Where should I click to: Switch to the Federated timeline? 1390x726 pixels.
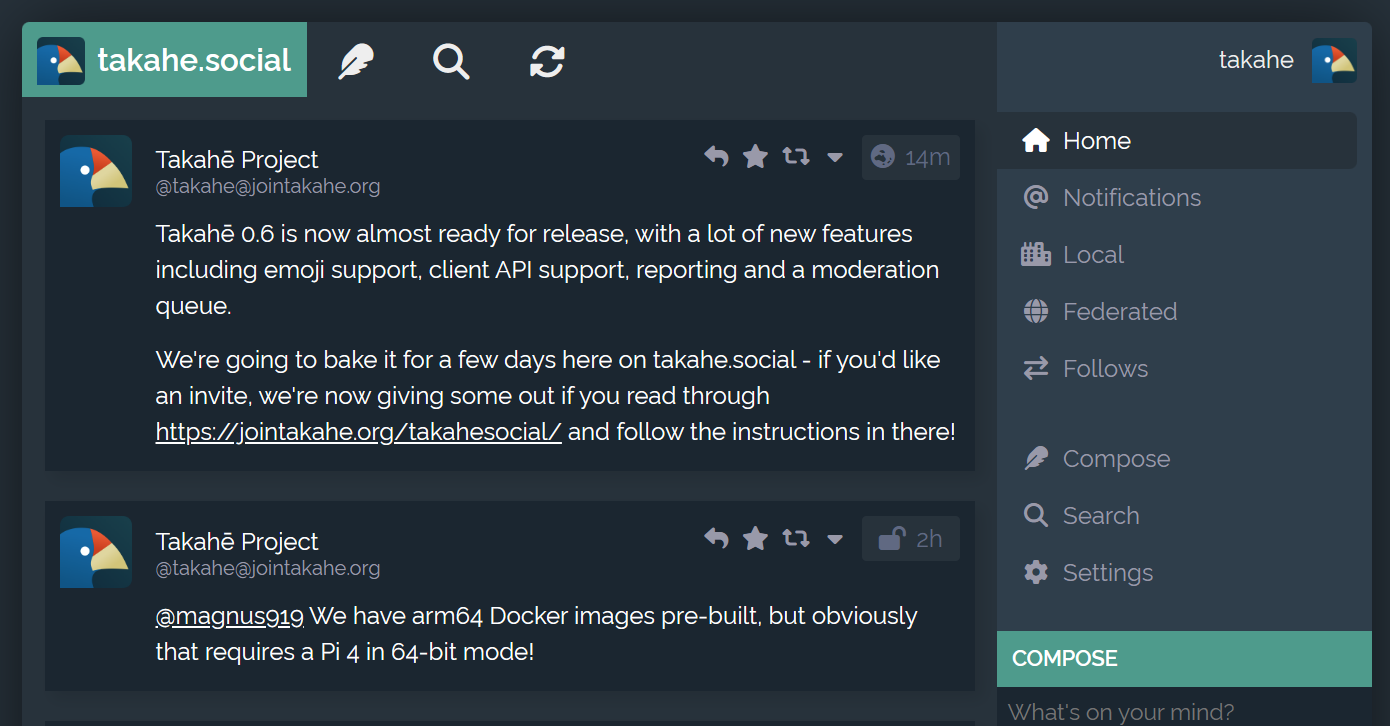point(1177,312)
